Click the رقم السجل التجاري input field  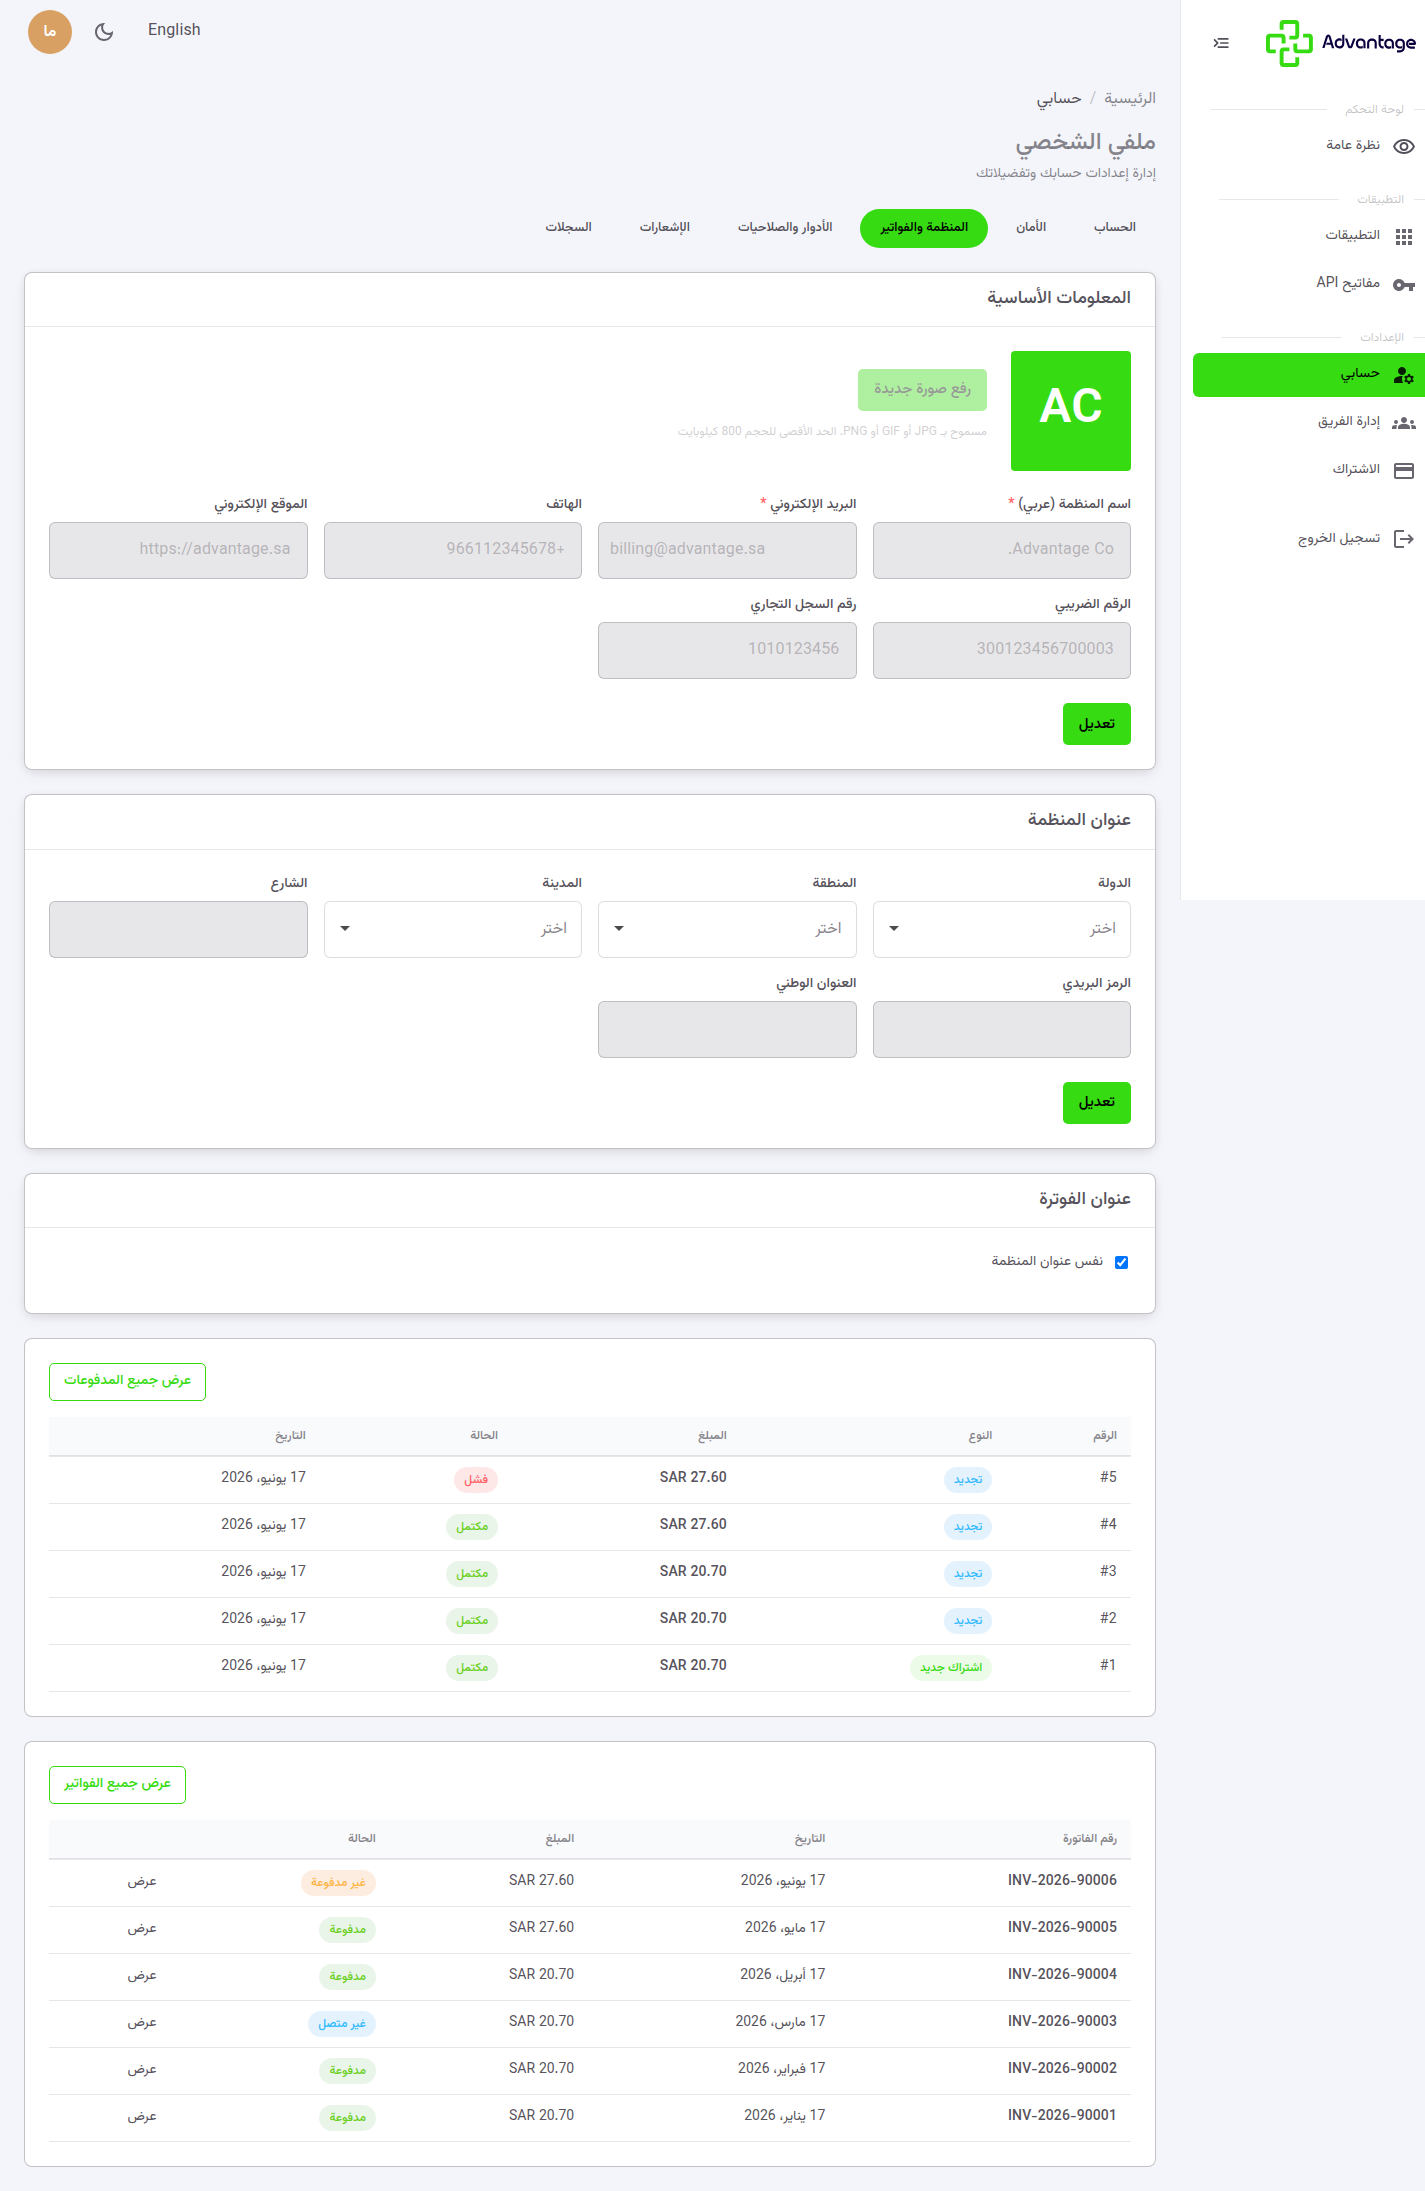click(727, 650)
